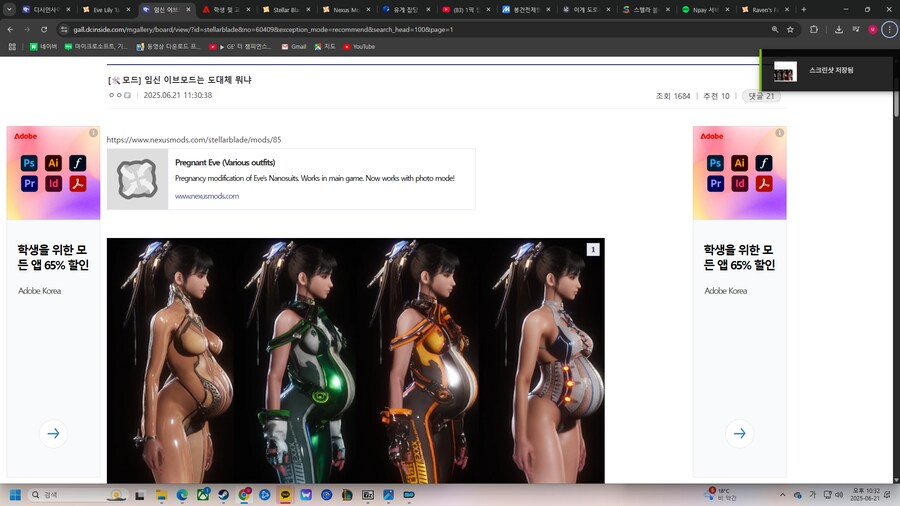Click the right ad 'Adobe Korea' label

pyautogui.click(x=726, y=291)
